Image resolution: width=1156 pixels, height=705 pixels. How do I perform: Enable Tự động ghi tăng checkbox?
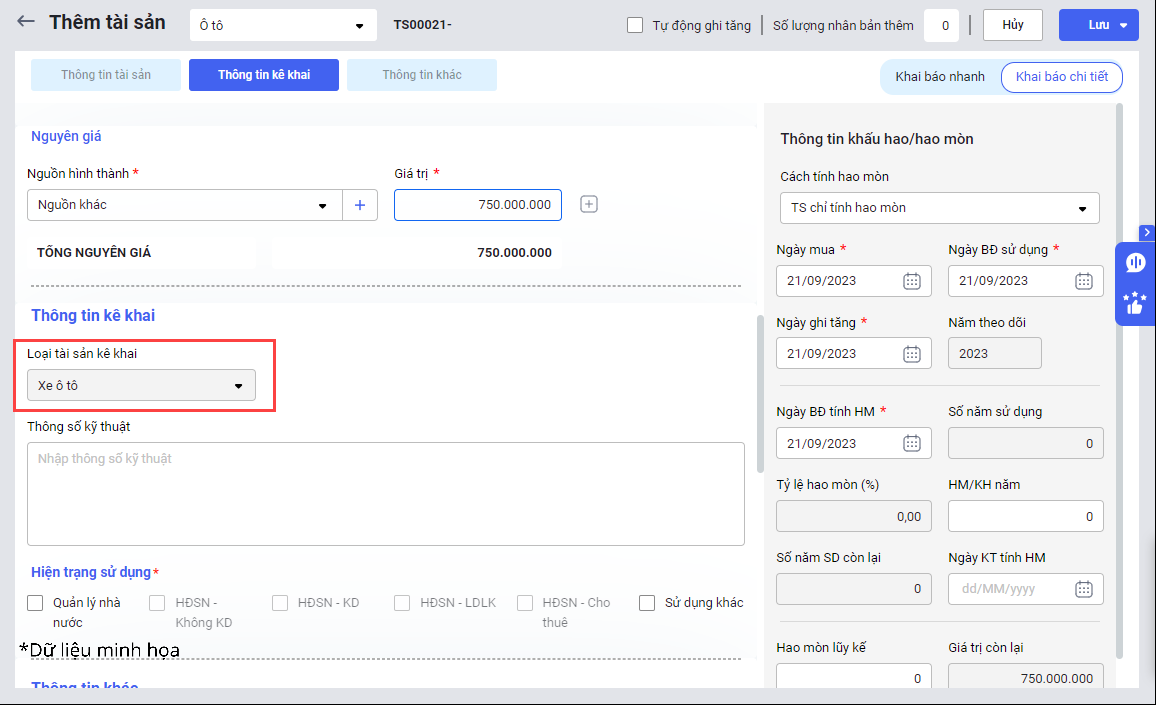(635, 25)
